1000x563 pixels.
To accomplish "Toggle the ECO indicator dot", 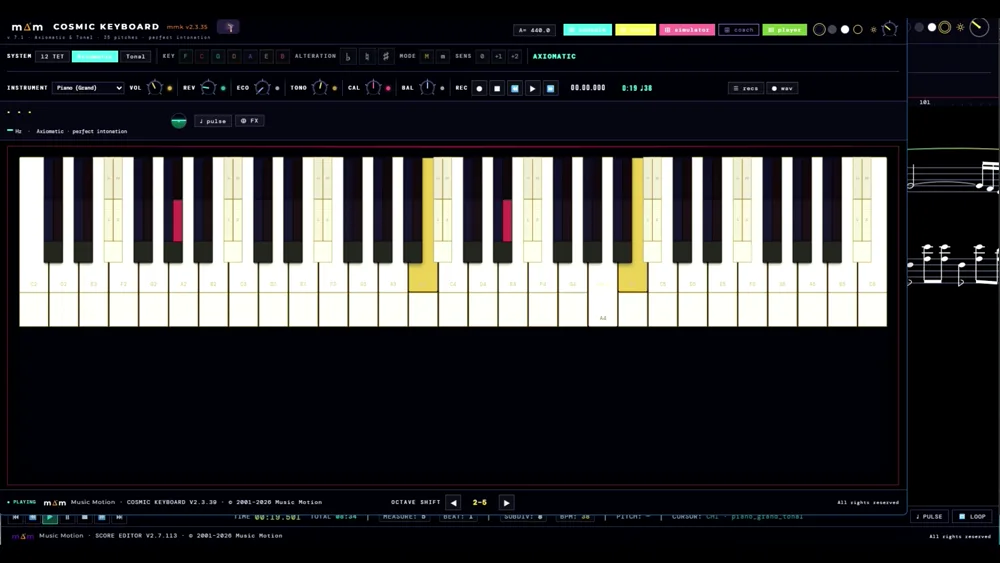I will (x=277, y=88).
